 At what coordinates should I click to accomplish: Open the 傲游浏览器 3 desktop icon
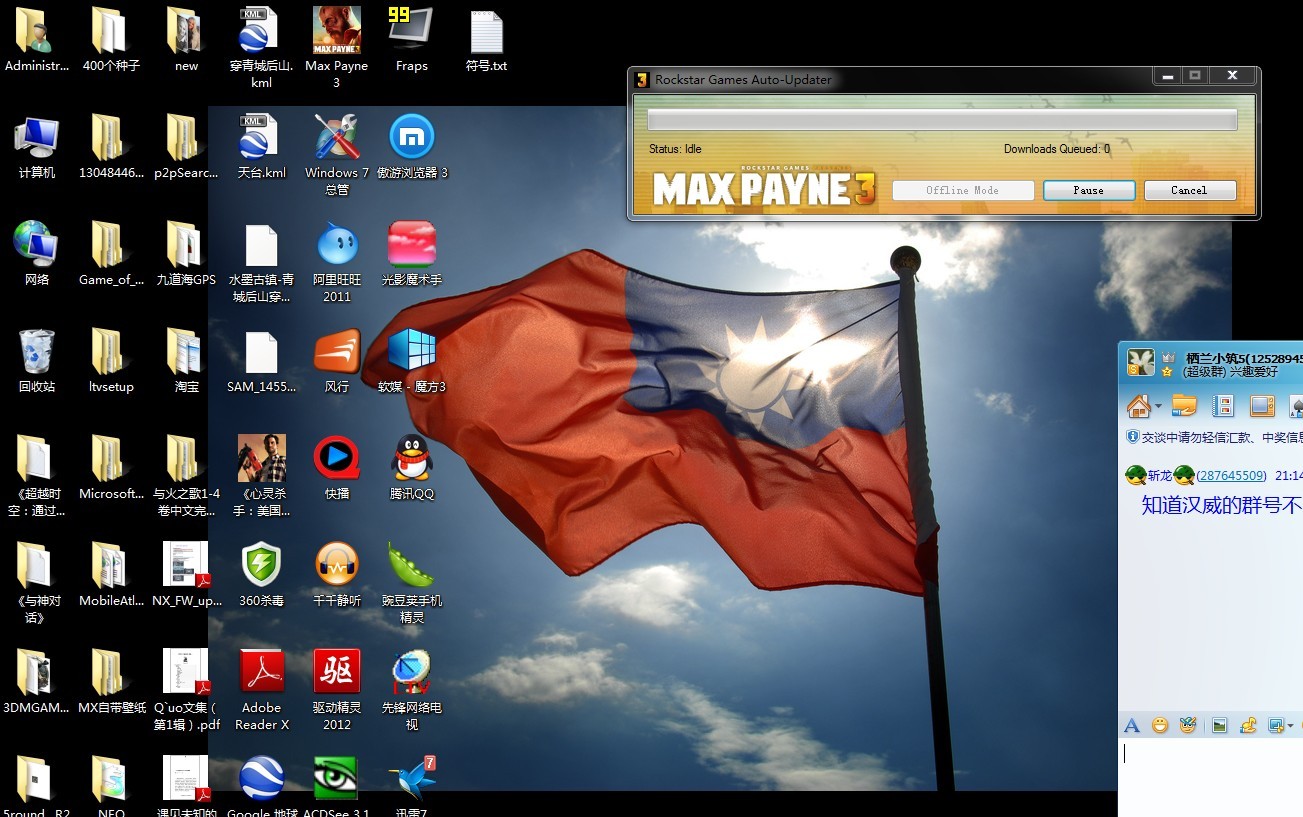coord(411,138)
